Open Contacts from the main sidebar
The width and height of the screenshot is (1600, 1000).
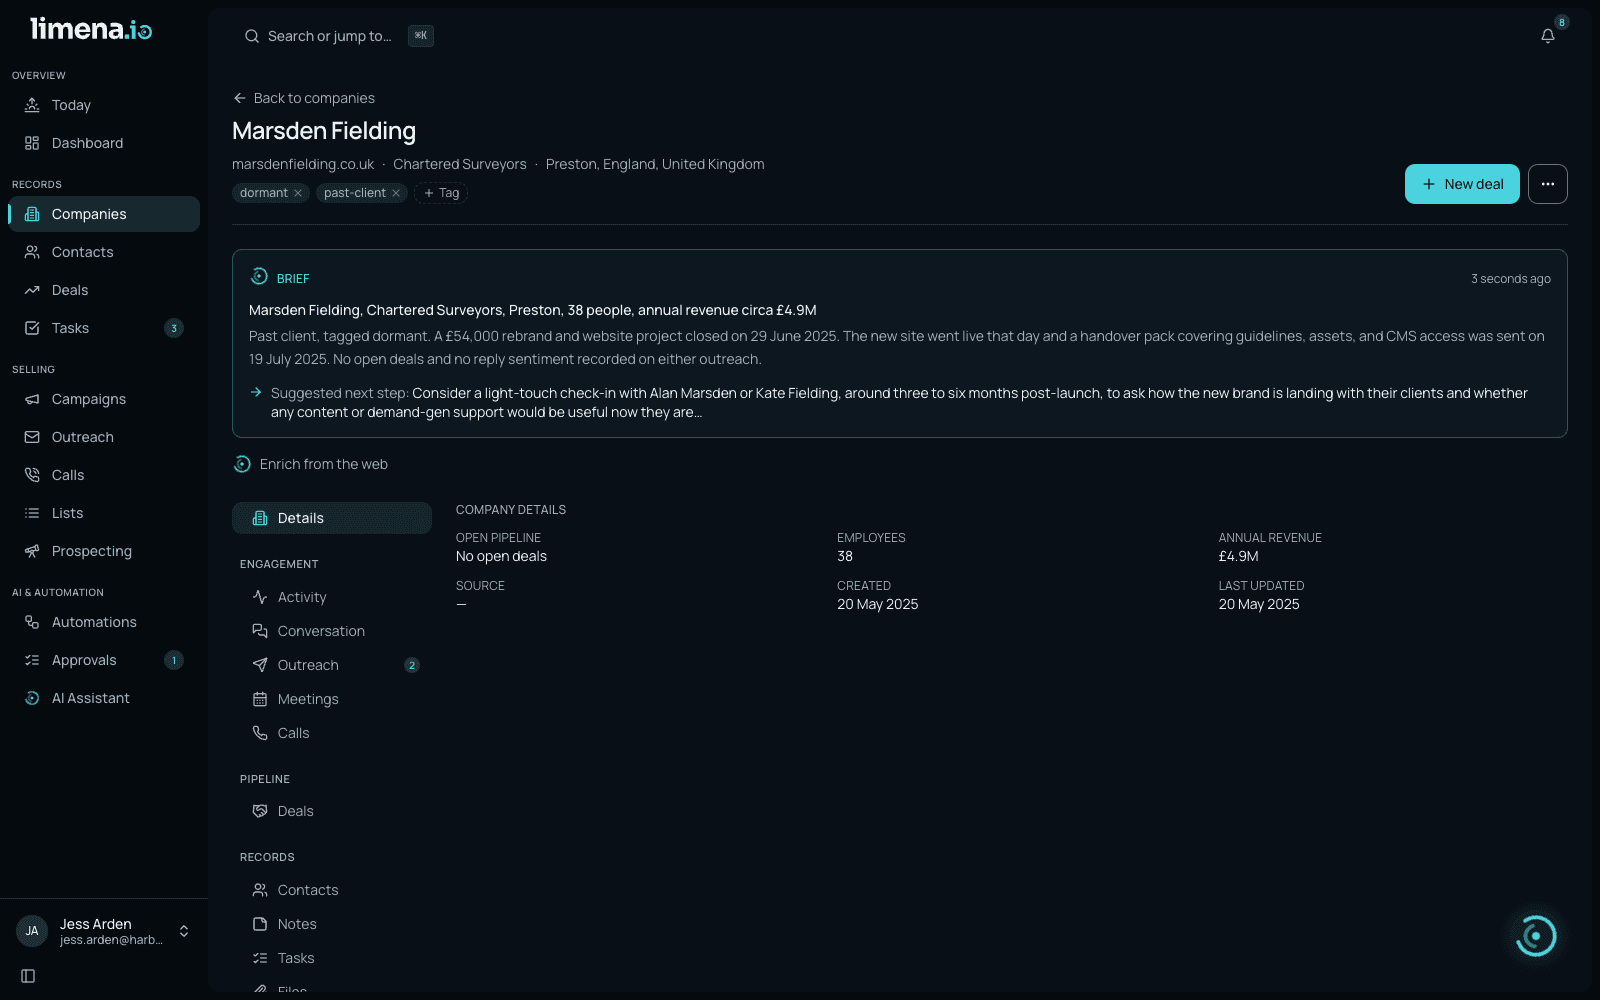(104, 252)
